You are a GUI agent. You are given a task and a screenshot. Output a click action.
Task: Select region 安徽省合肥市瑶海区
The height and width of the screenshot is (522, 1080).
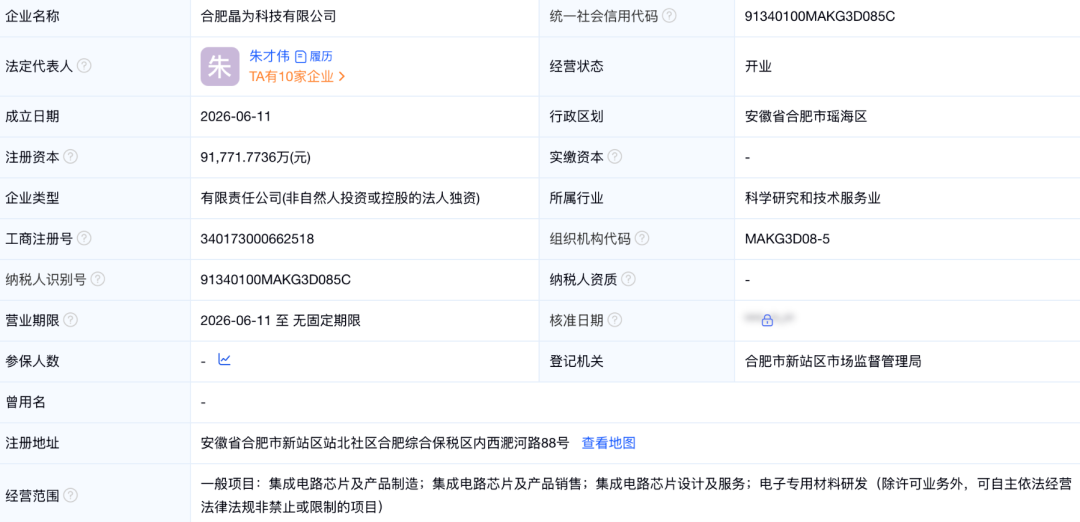pyautogui.click(x=806, y=116)
